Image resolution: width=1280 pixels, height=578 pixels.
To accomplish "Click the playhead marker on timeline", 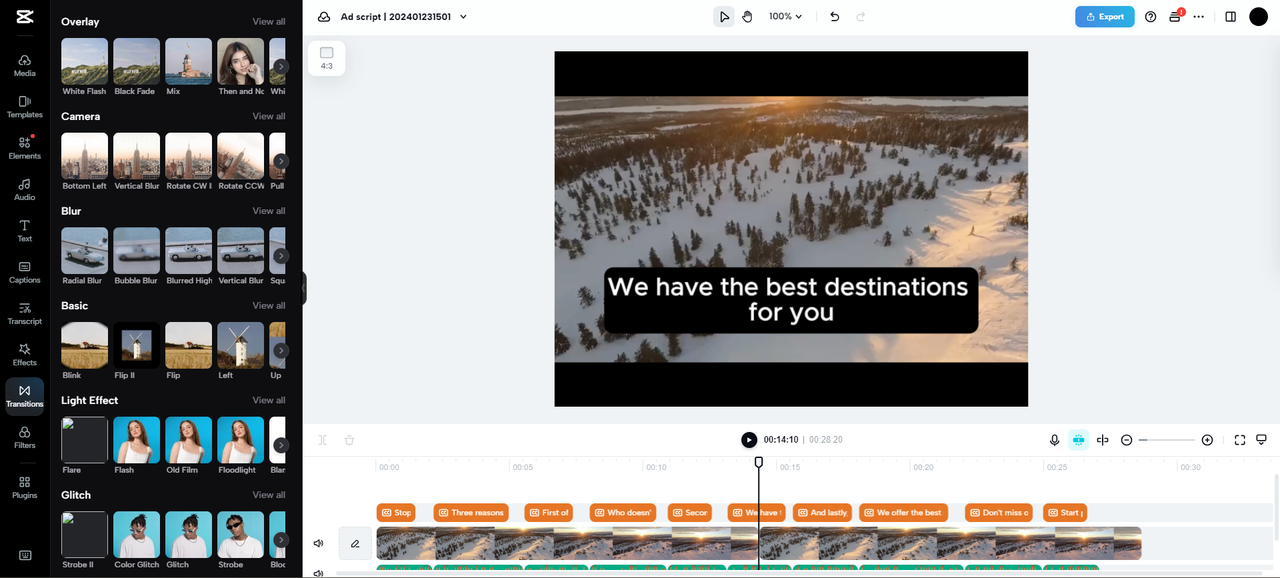I will pyautogui.click(x=759, y=462).
